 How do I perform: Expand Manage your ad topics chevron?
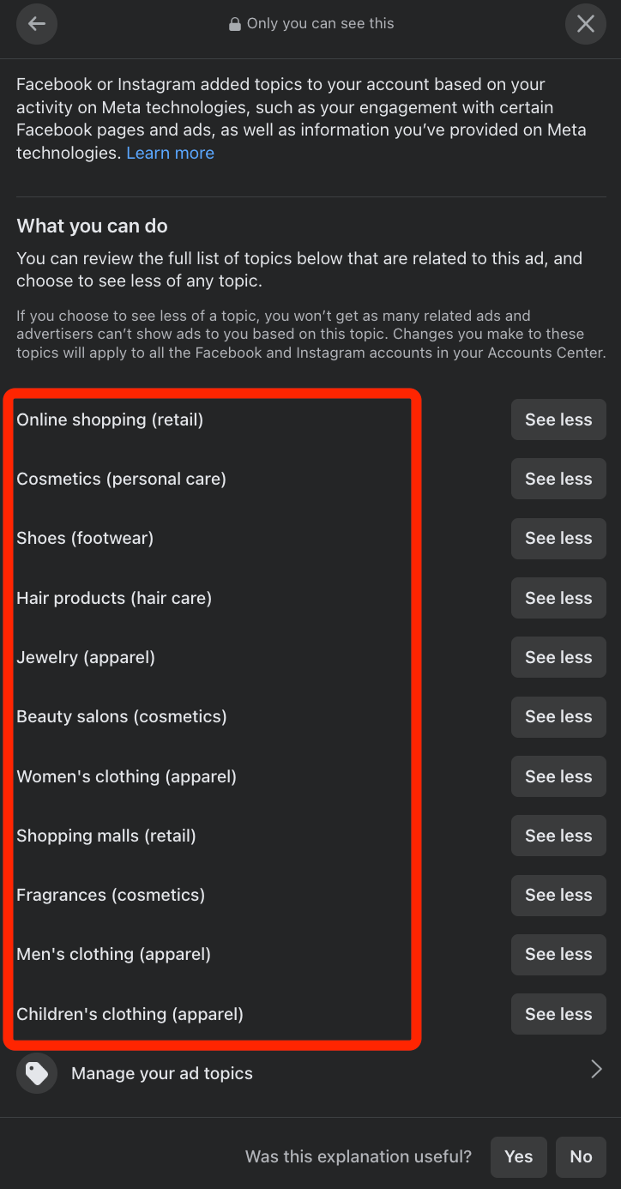coord(597,1070)
